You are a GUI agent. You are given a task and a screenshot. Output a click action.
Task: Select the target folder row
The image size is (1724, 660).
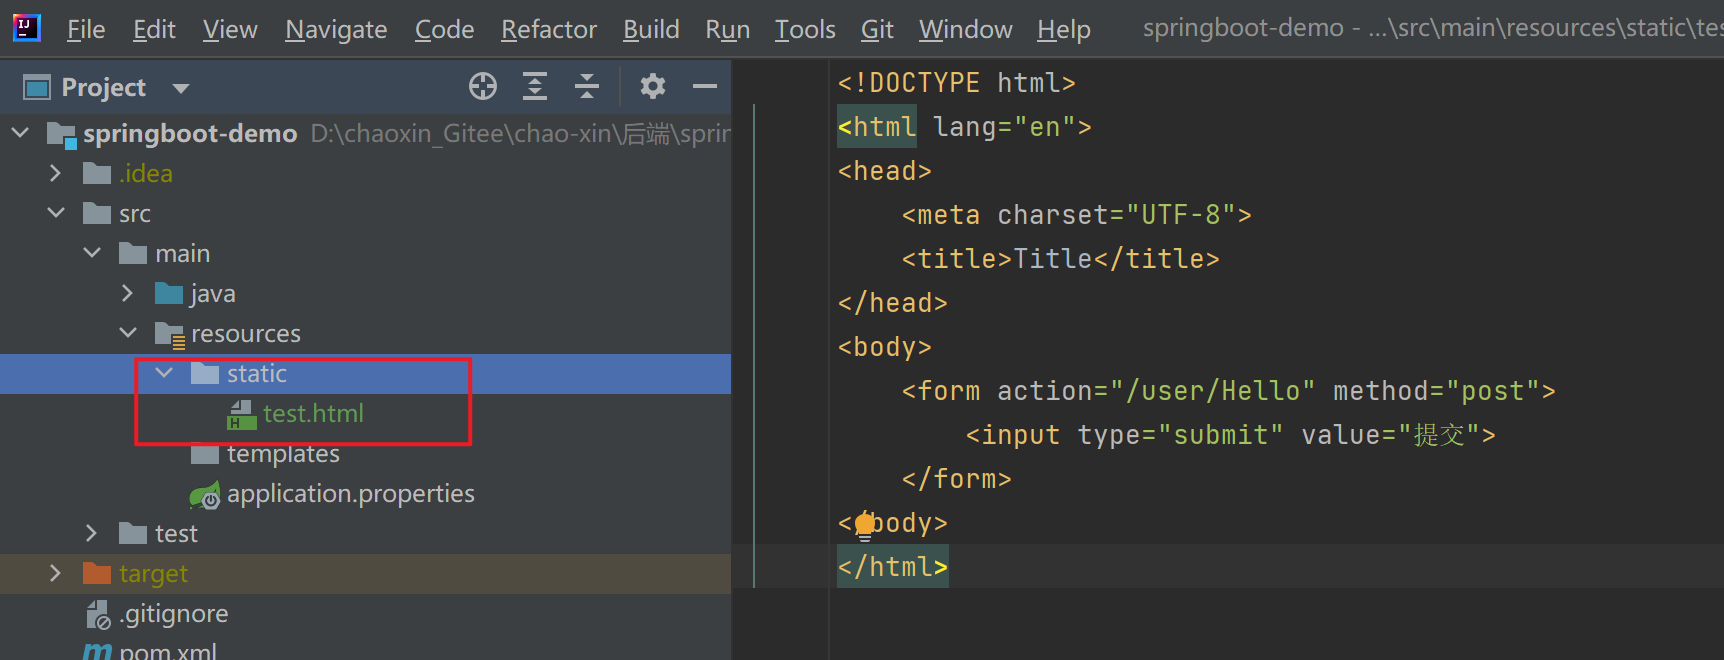(365, 574)
